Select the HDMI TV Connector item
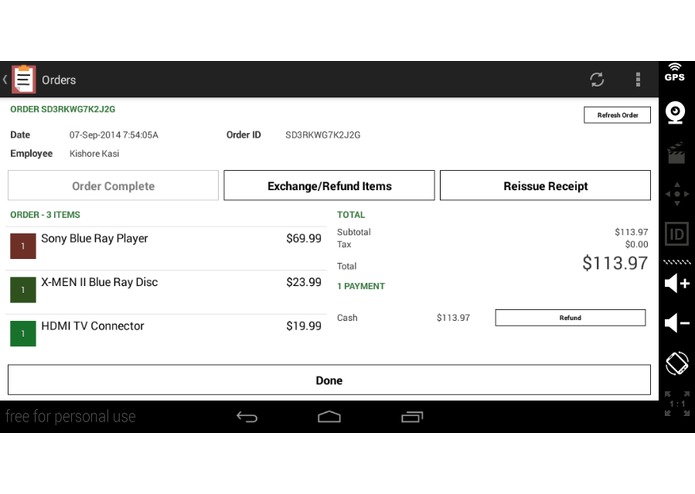Image resolution: width=695 pixels, height=494 pixels. 166,335
